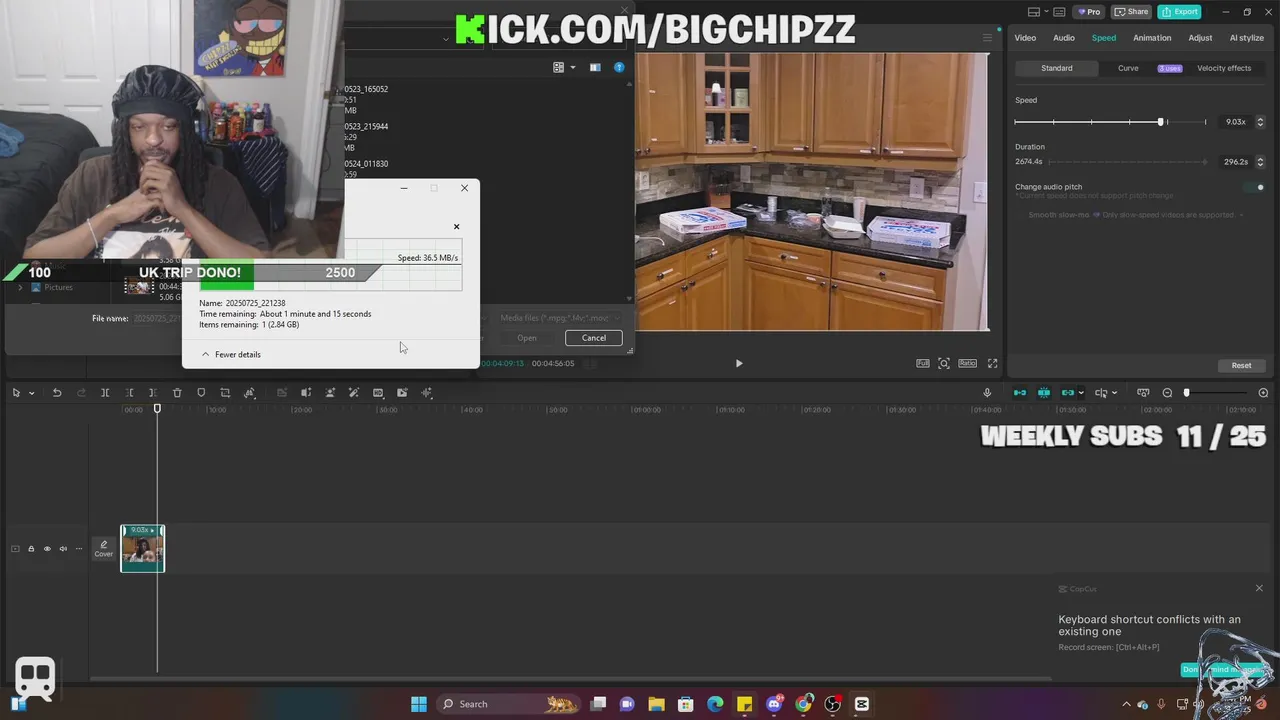Screen dimensions: 1280x720
Task: Select the Curve speed mode
Action: tap(1128, 68)
